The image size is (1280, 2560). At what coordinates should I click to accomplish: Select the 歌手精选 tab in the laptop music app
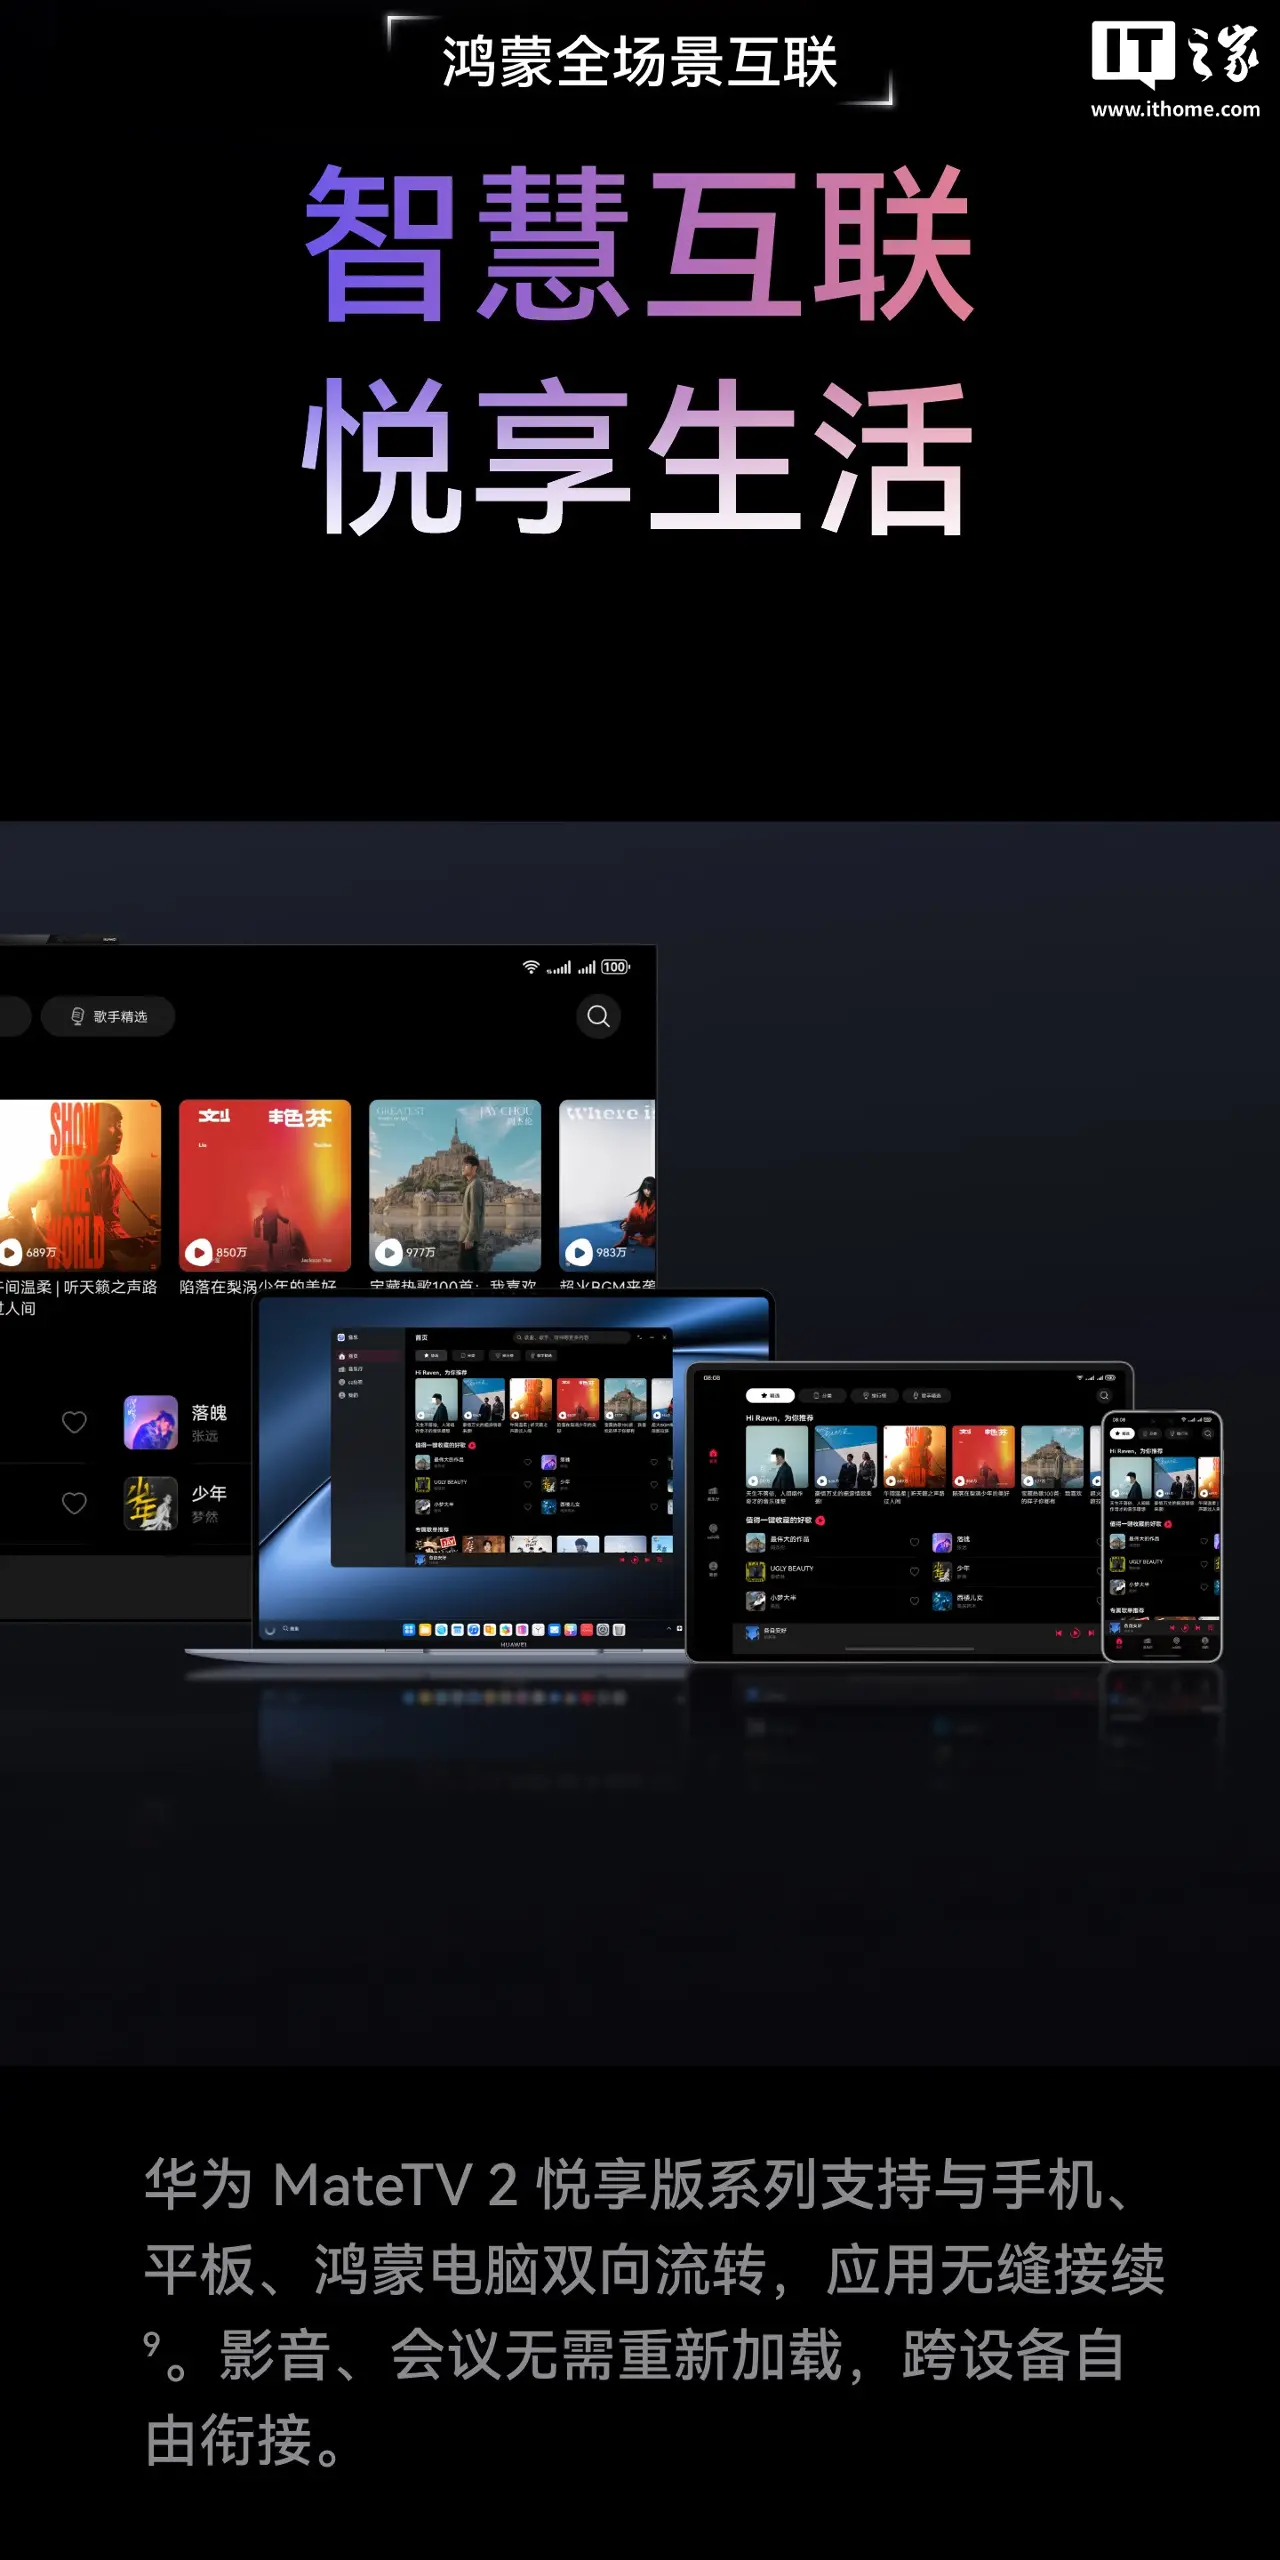543,1356
